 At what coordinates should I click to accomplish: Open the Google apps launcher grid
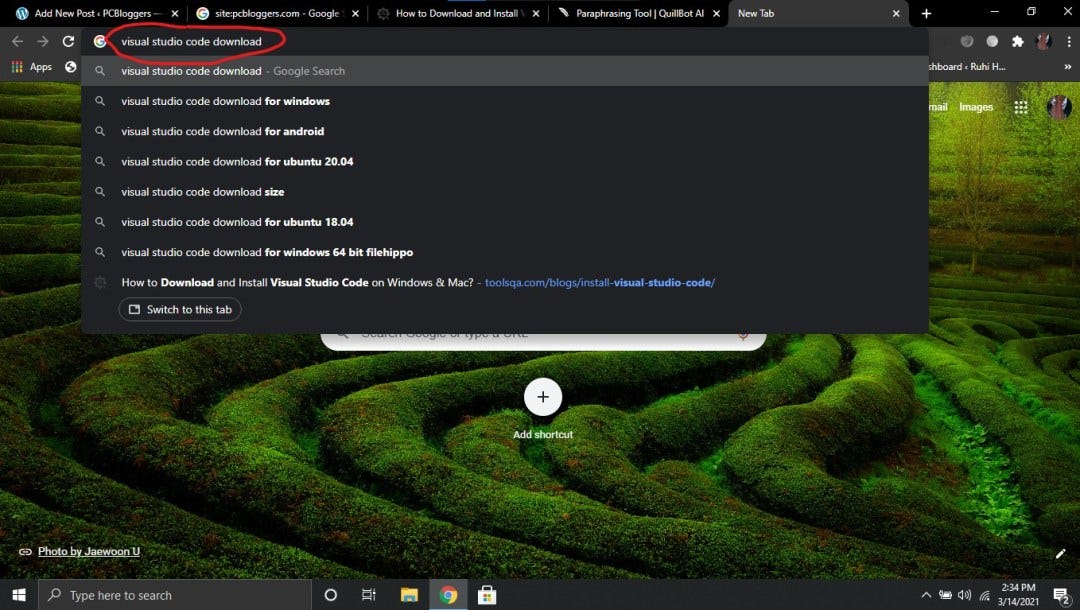pos(1021,107)
